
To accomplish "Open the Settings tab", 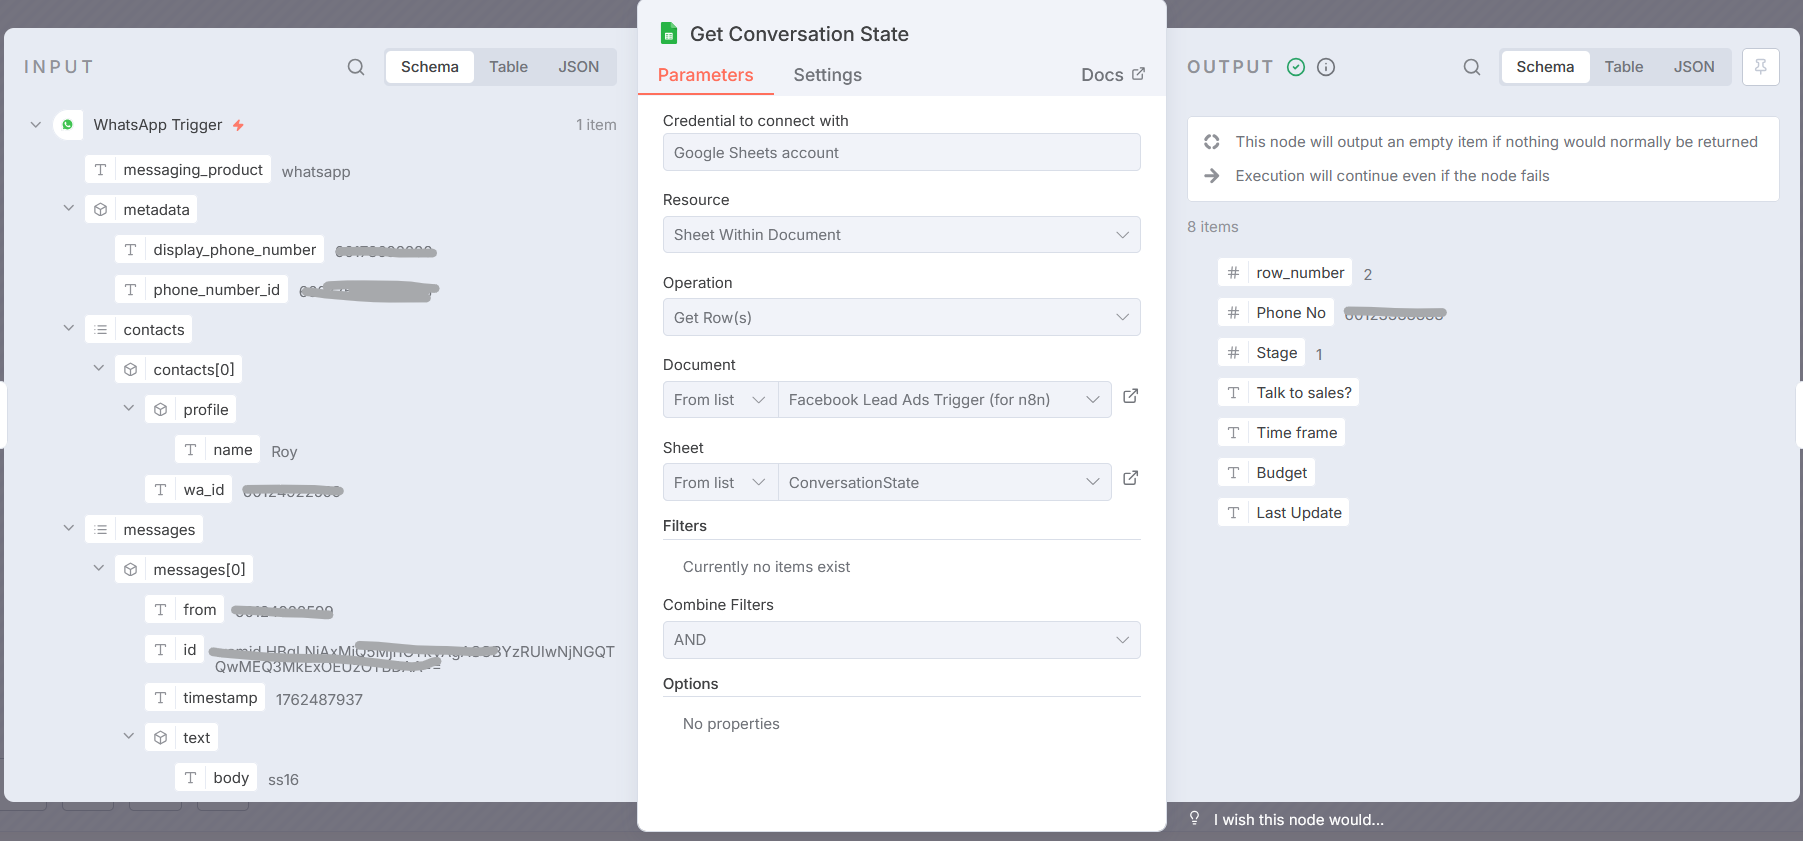I will (x=827, y=75).
